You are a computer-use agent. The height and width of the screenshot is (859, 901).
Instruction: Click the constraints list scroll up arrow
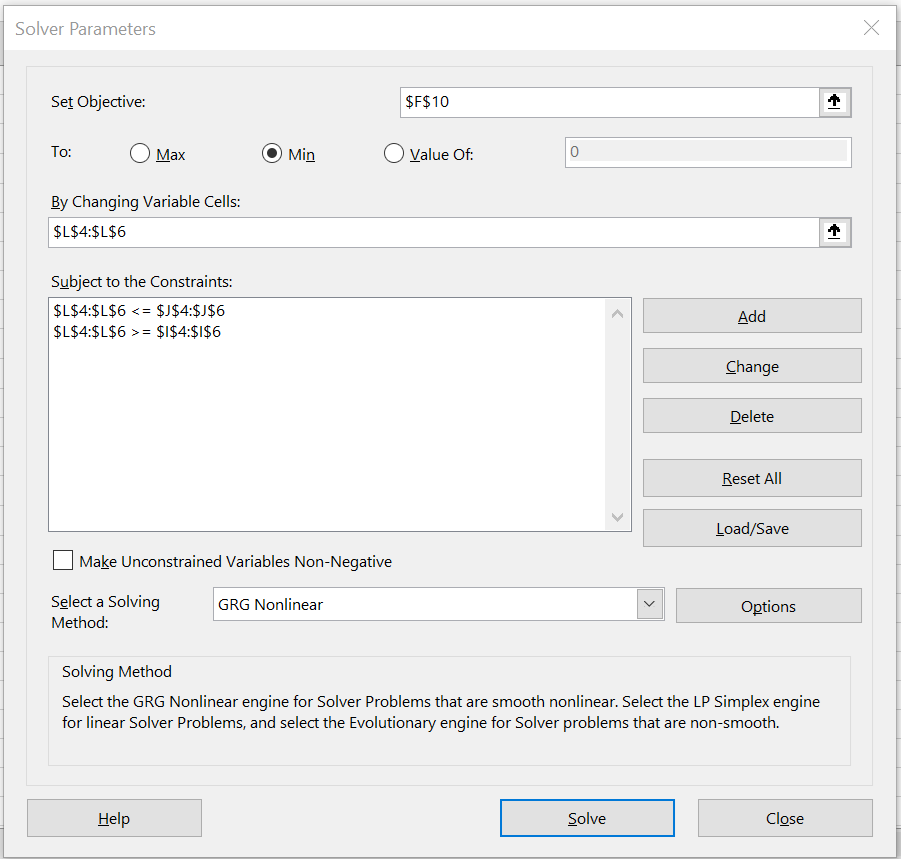(x=618, y=314)
